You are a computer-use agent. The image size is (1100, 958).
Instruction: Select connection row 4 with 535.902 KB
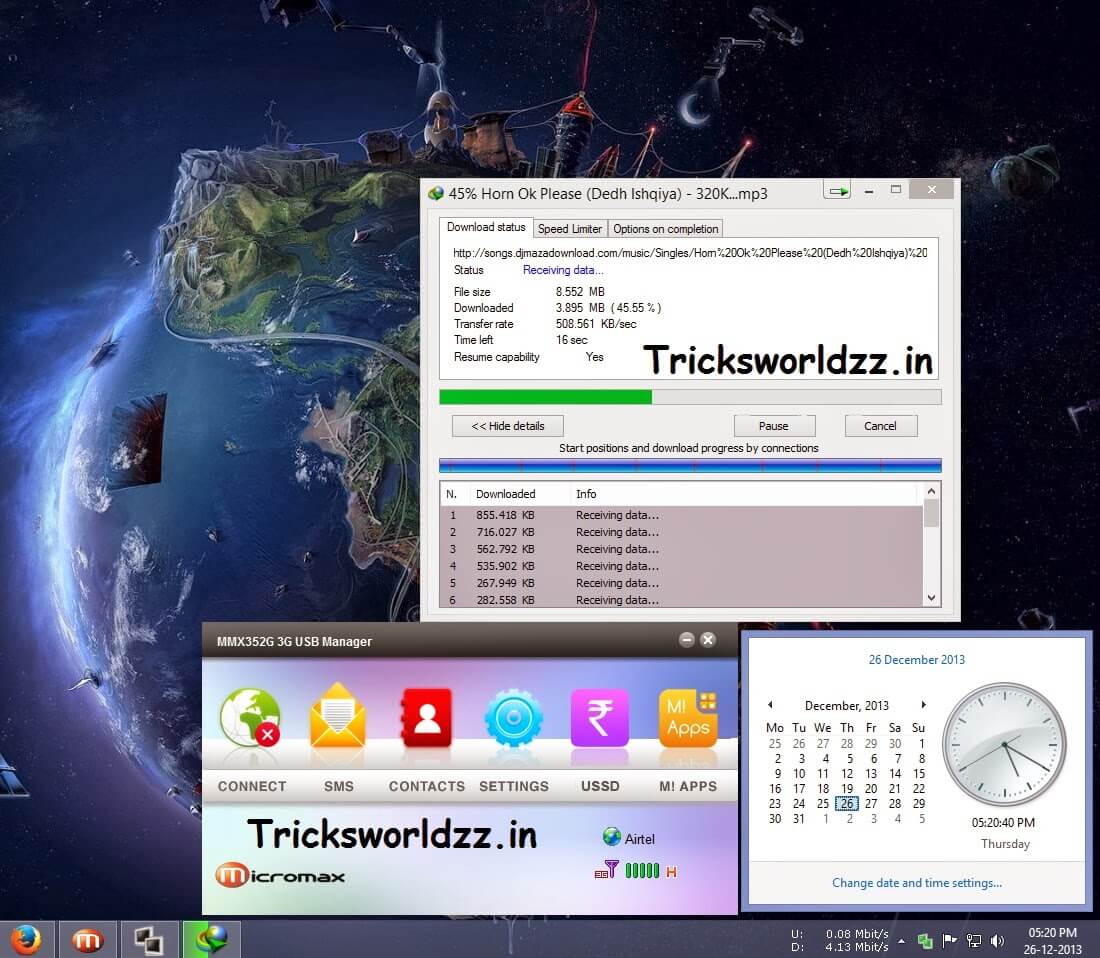click(x=682, y=565)
